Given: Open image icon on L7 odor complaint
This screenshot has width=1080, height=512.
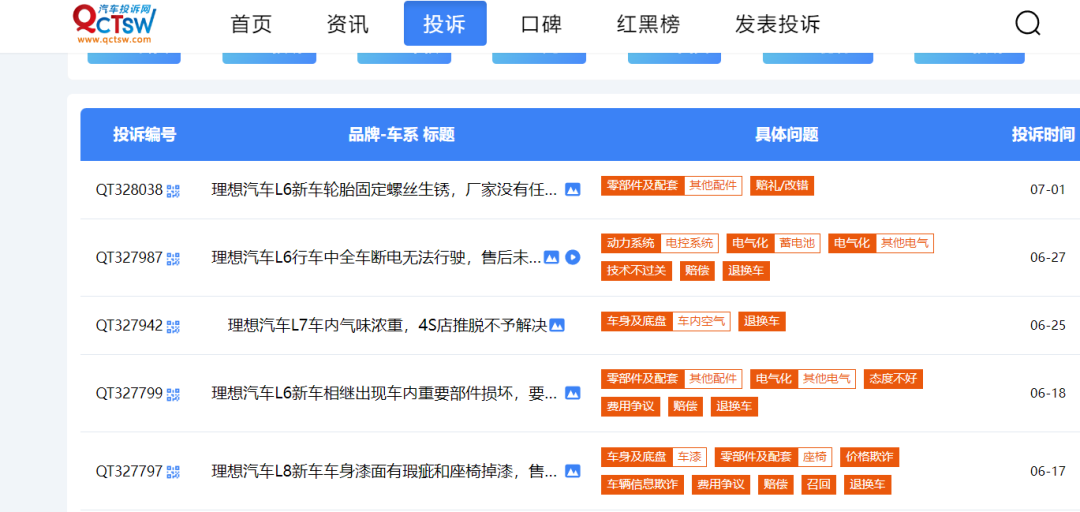Looking at the screenshot, I should pos(557,325).
